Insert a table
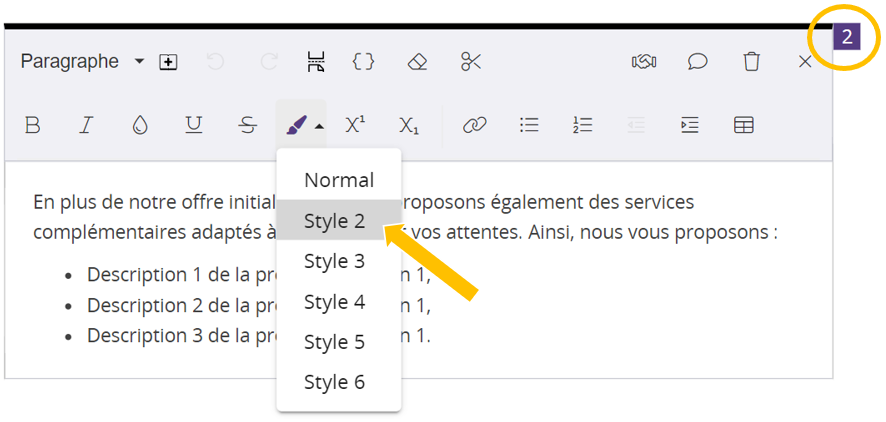 tap(744, 125)
